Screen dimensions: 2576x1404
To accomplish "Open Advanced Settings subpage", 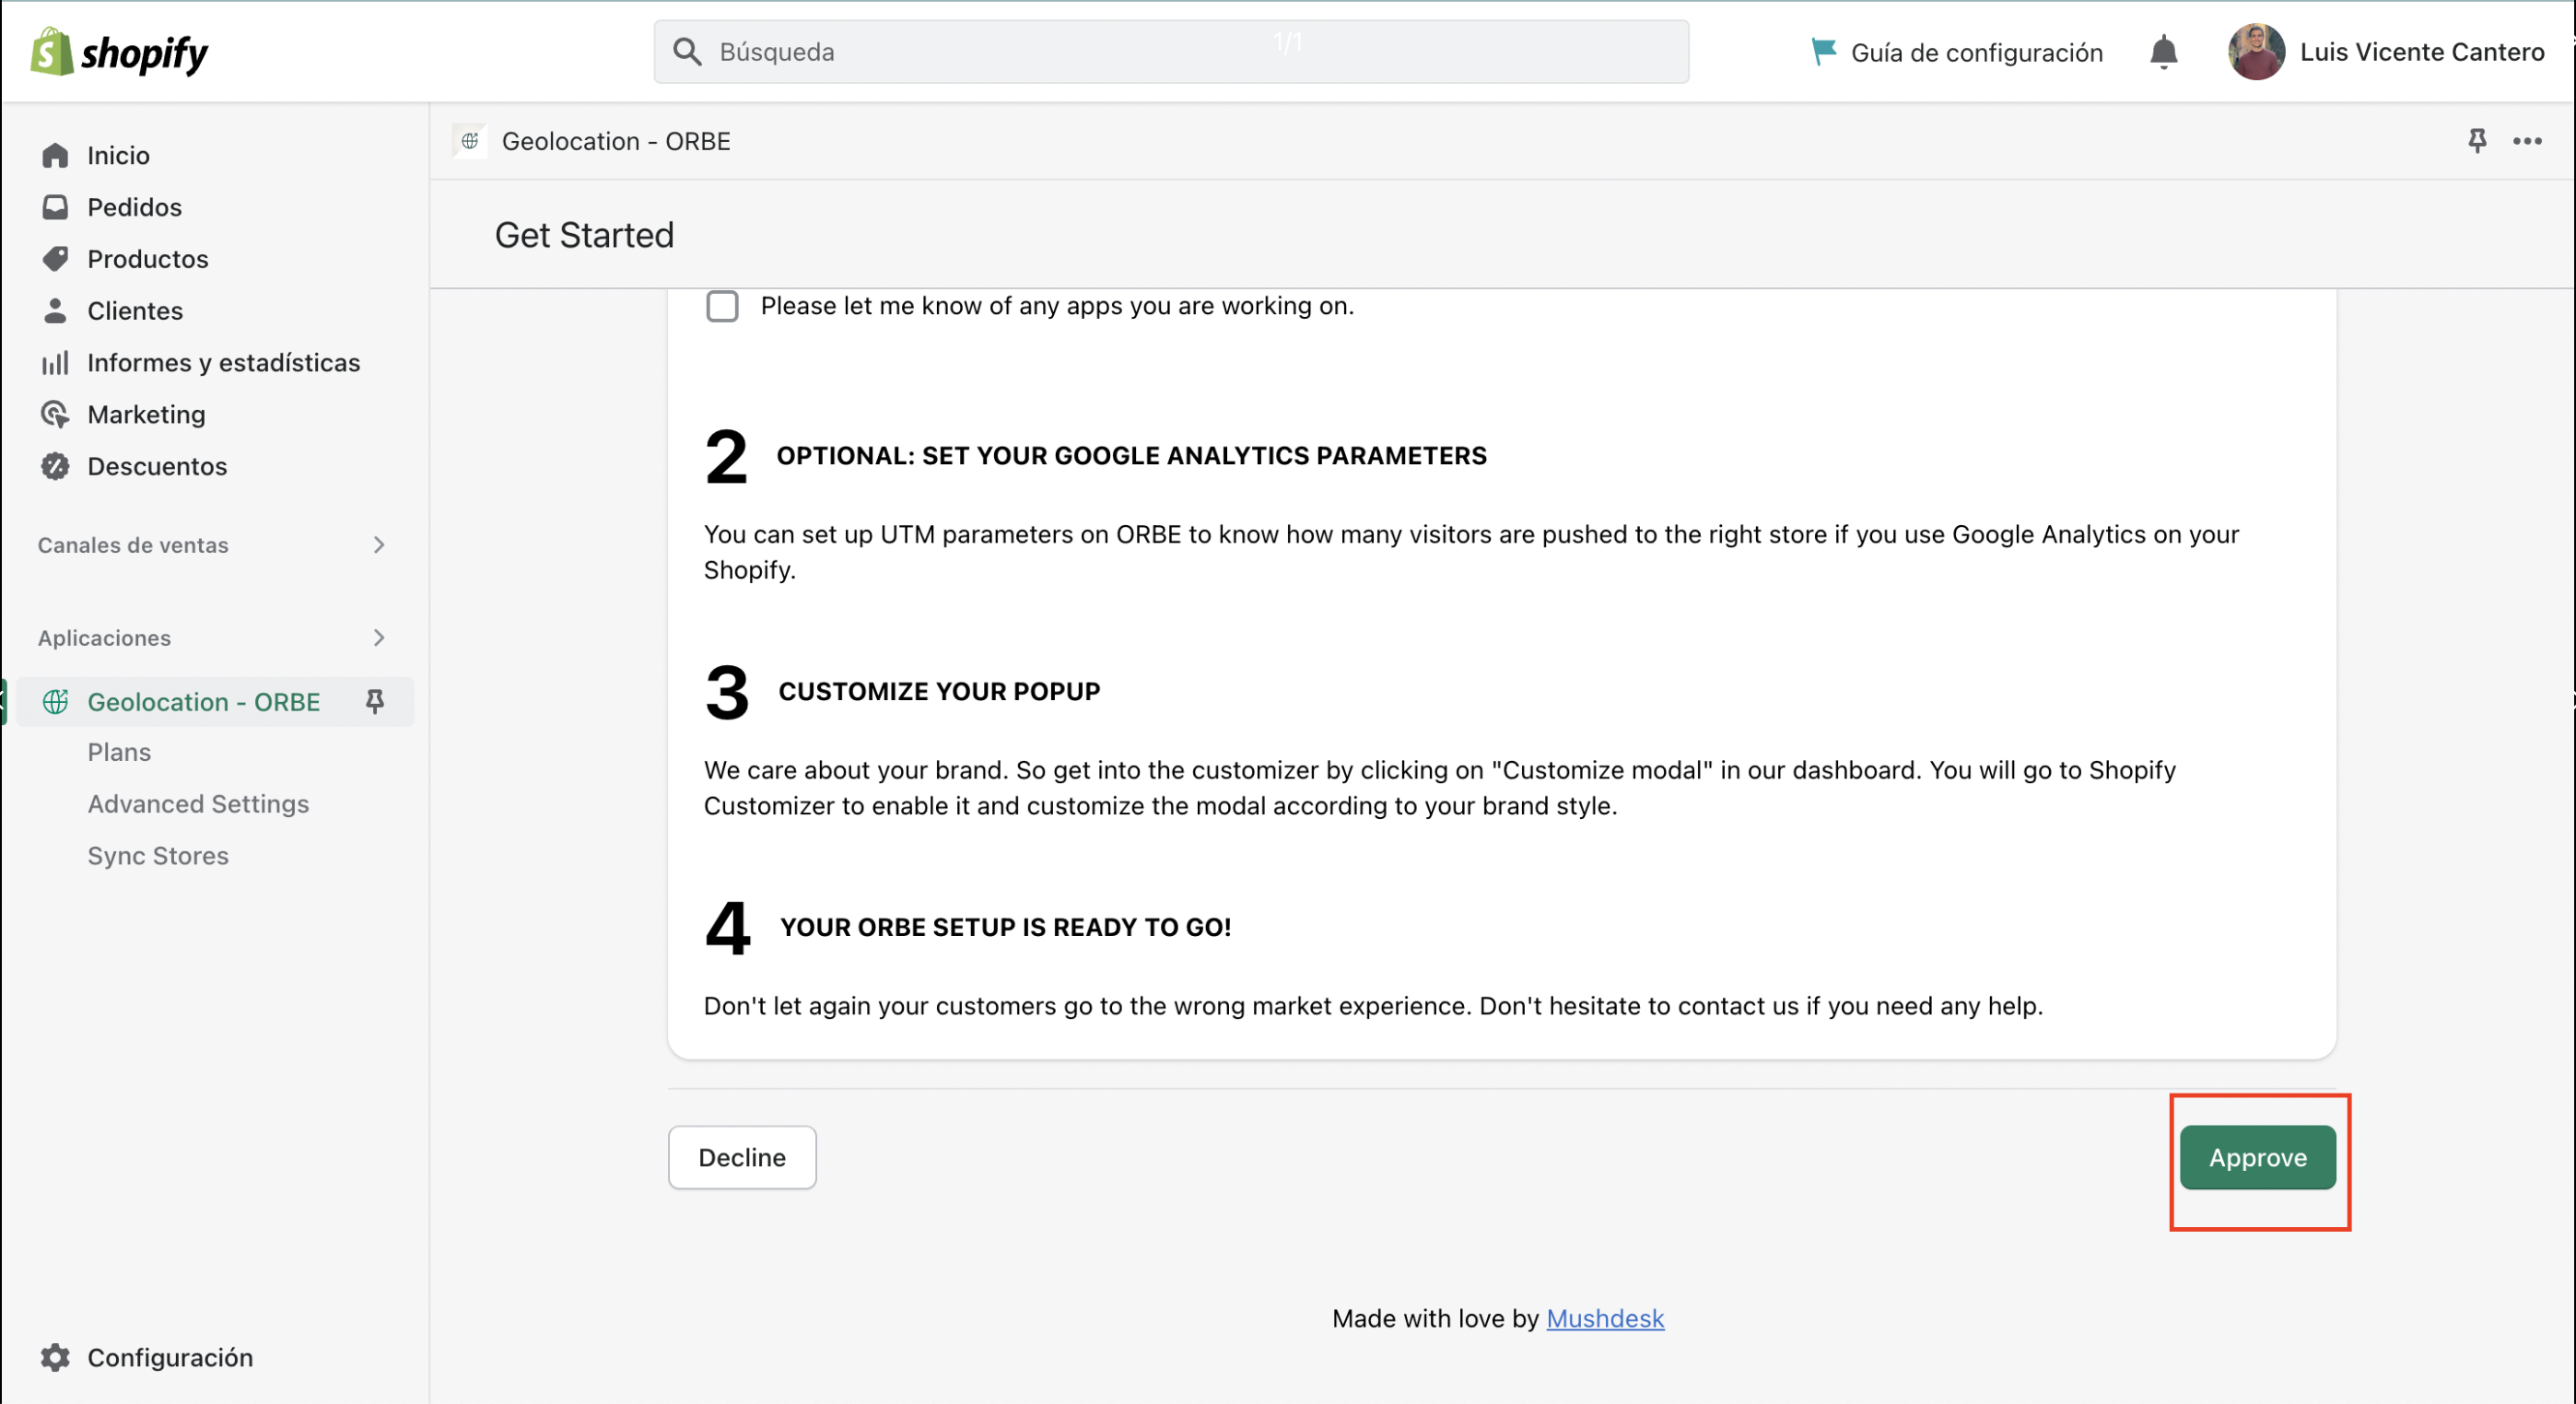I will (198, 804).
